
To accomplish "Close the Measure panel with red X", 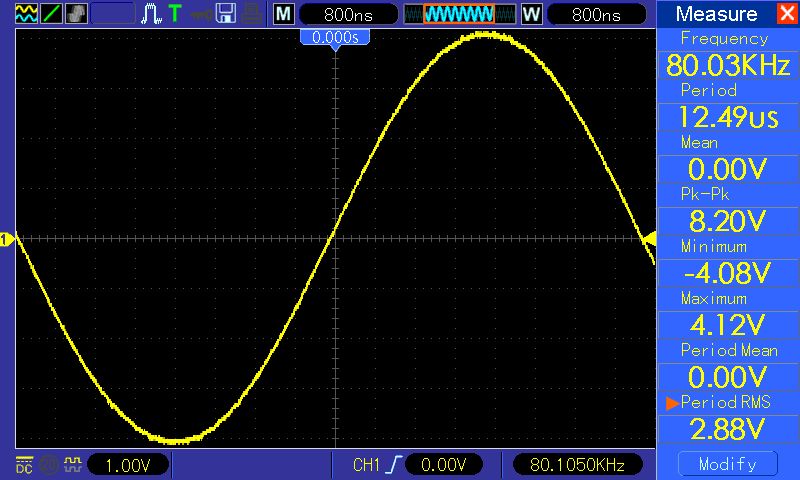I will 787,13.
